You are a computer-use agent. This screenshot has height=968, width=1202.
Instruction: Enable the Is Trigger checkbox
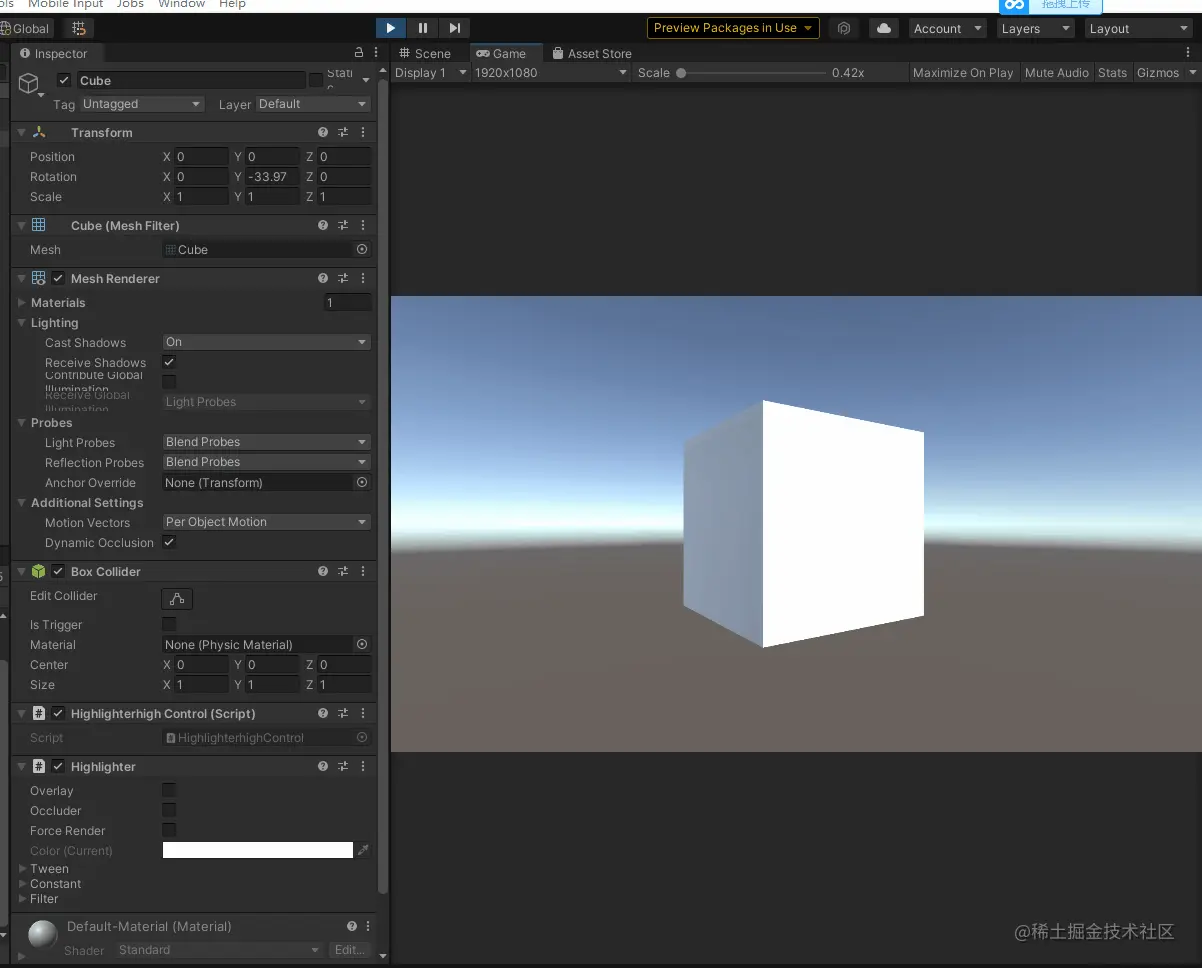pos(169,625)
